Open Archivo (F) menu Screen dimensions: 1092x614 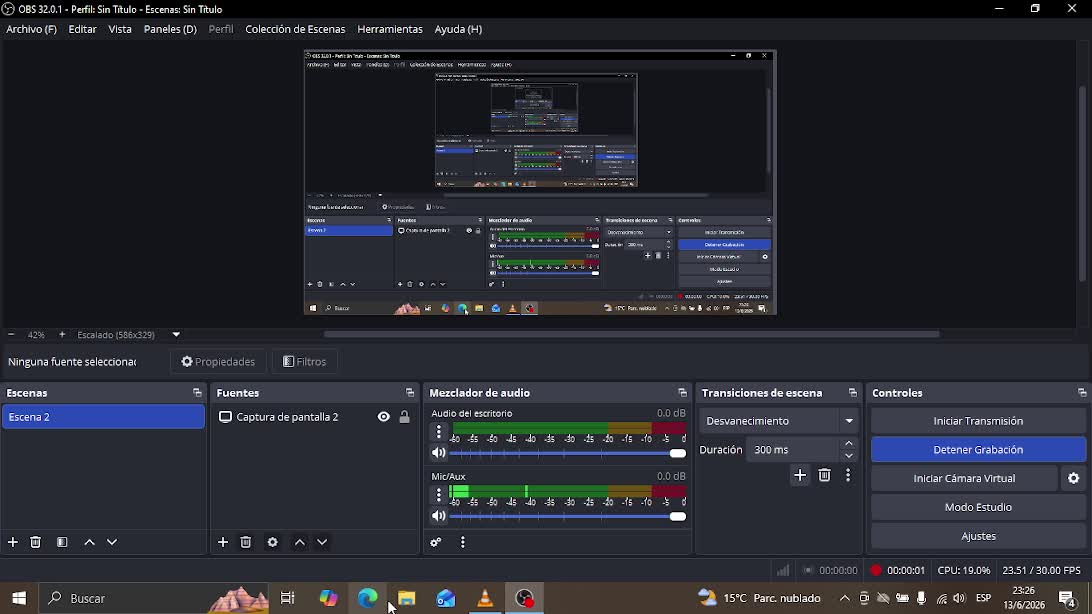[x=31, y=29]
